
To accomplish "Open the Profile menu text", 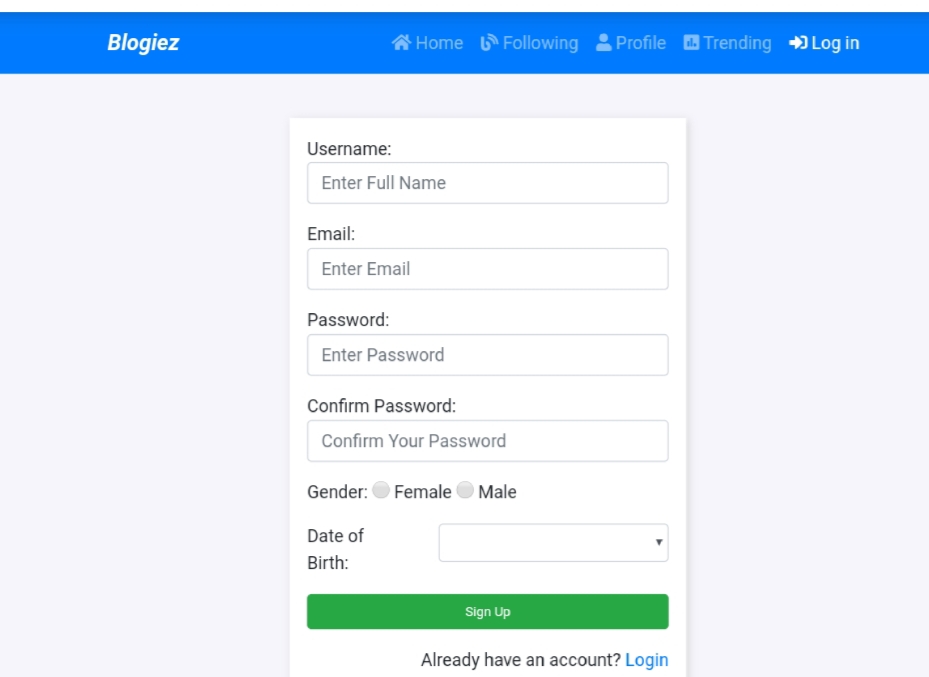I will [640, 43].
